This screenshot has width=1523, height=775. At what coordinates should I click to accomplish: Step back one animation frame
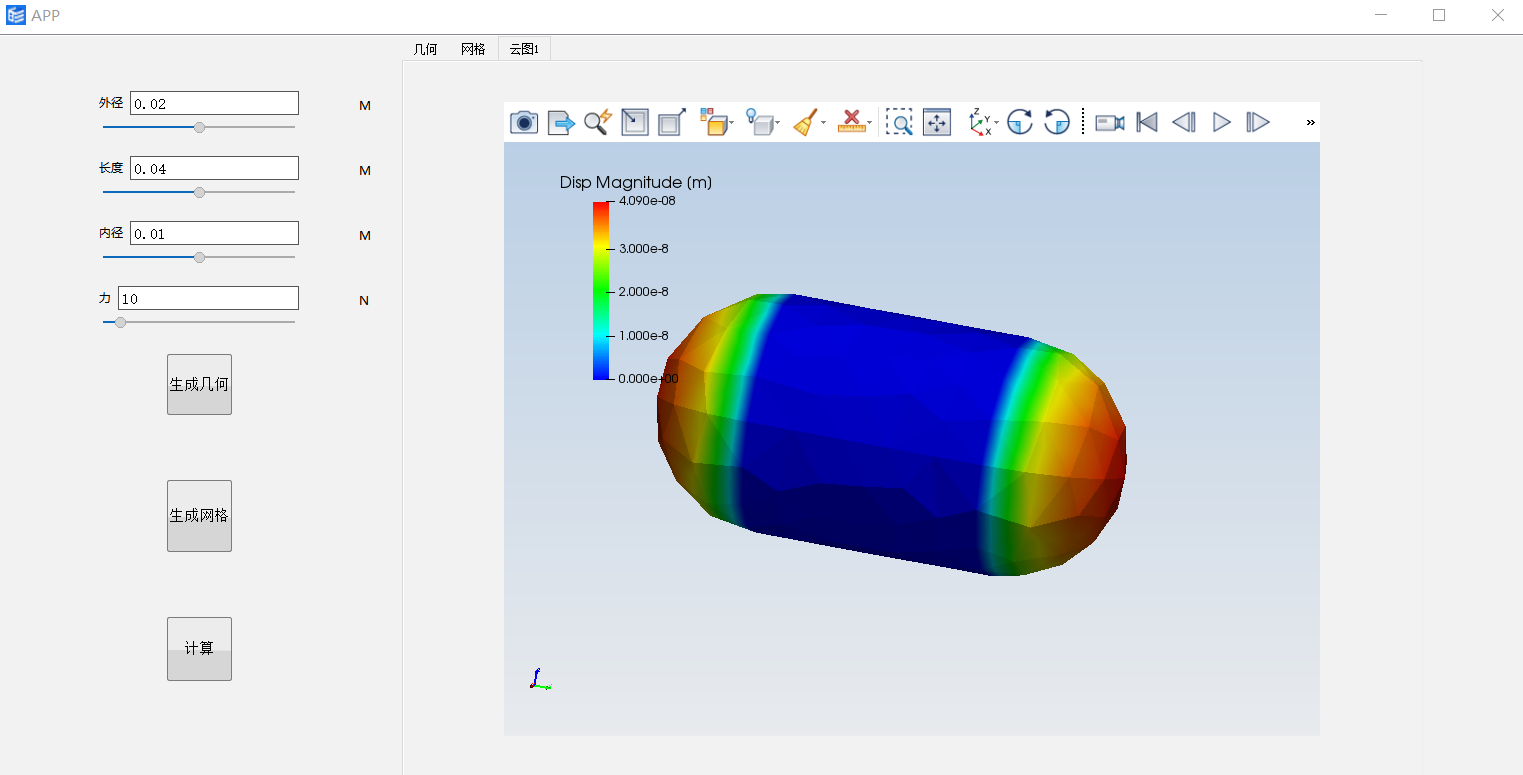tap(1184, 122)
